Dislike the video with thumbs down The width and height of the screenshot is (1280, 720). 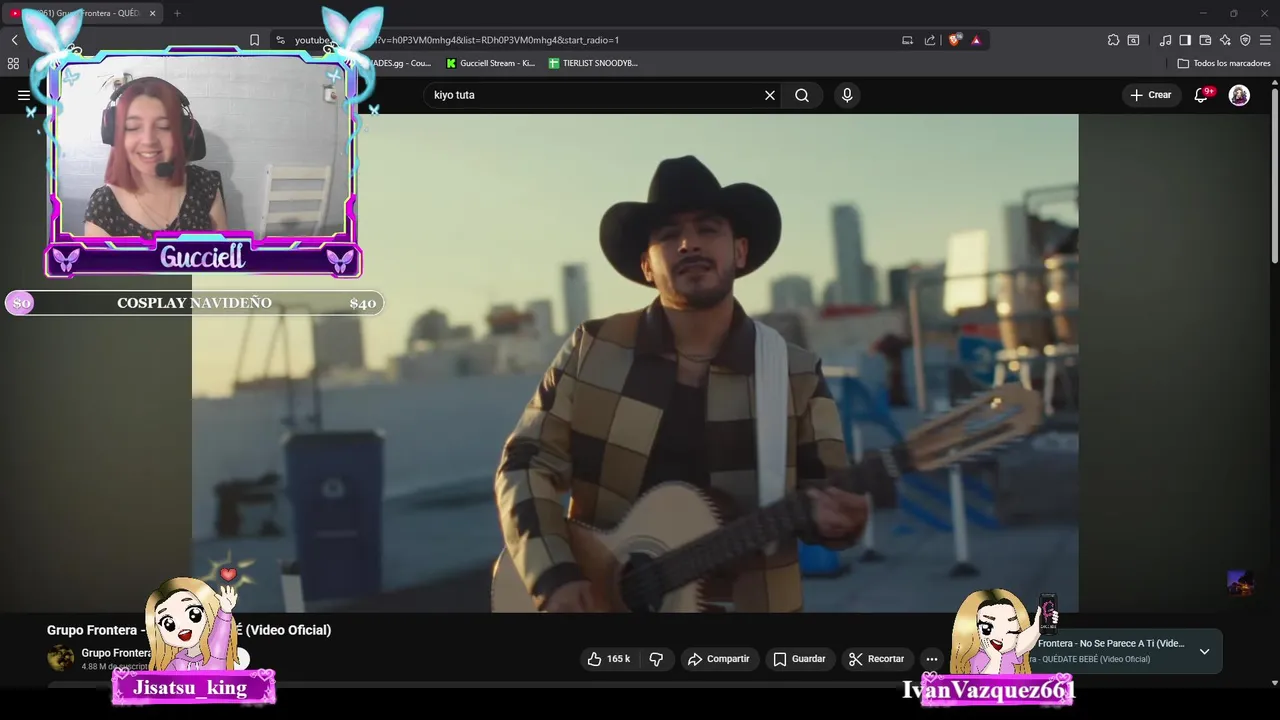[x=657, y=659]
